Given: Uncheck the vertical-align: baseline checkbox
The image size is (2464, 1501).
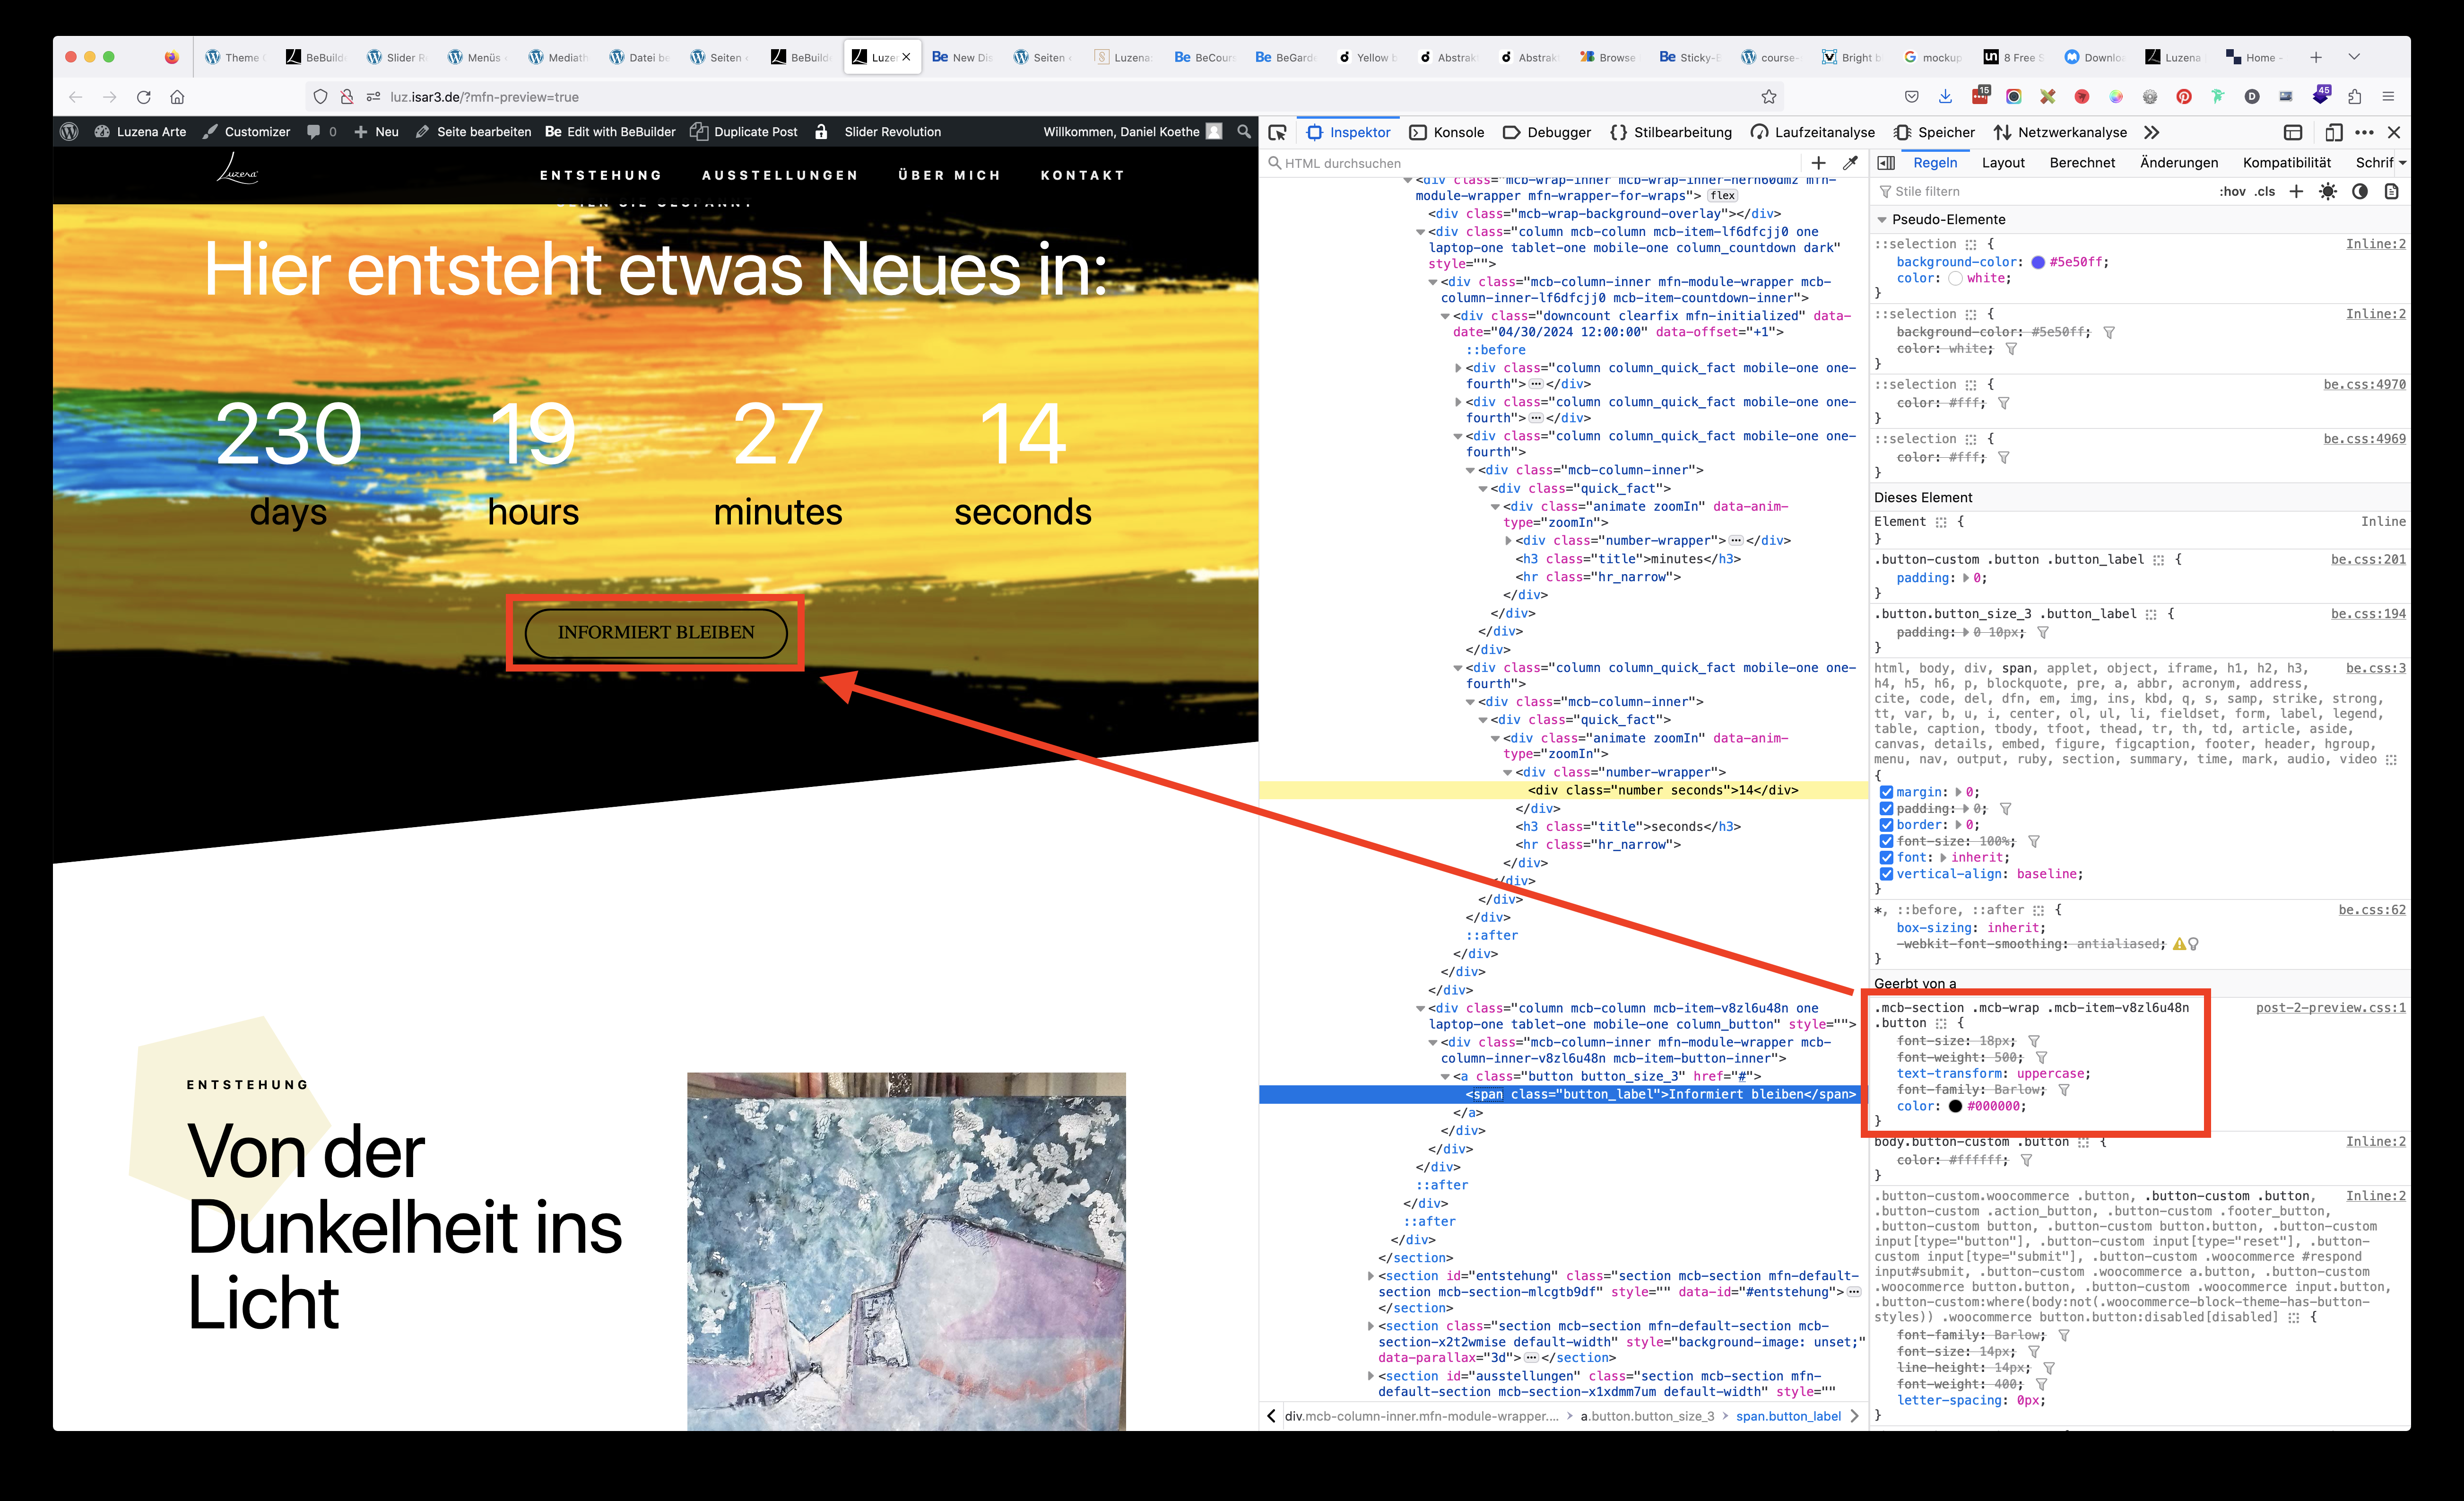Looking at the screenshot, I should tap(1886, 874).
